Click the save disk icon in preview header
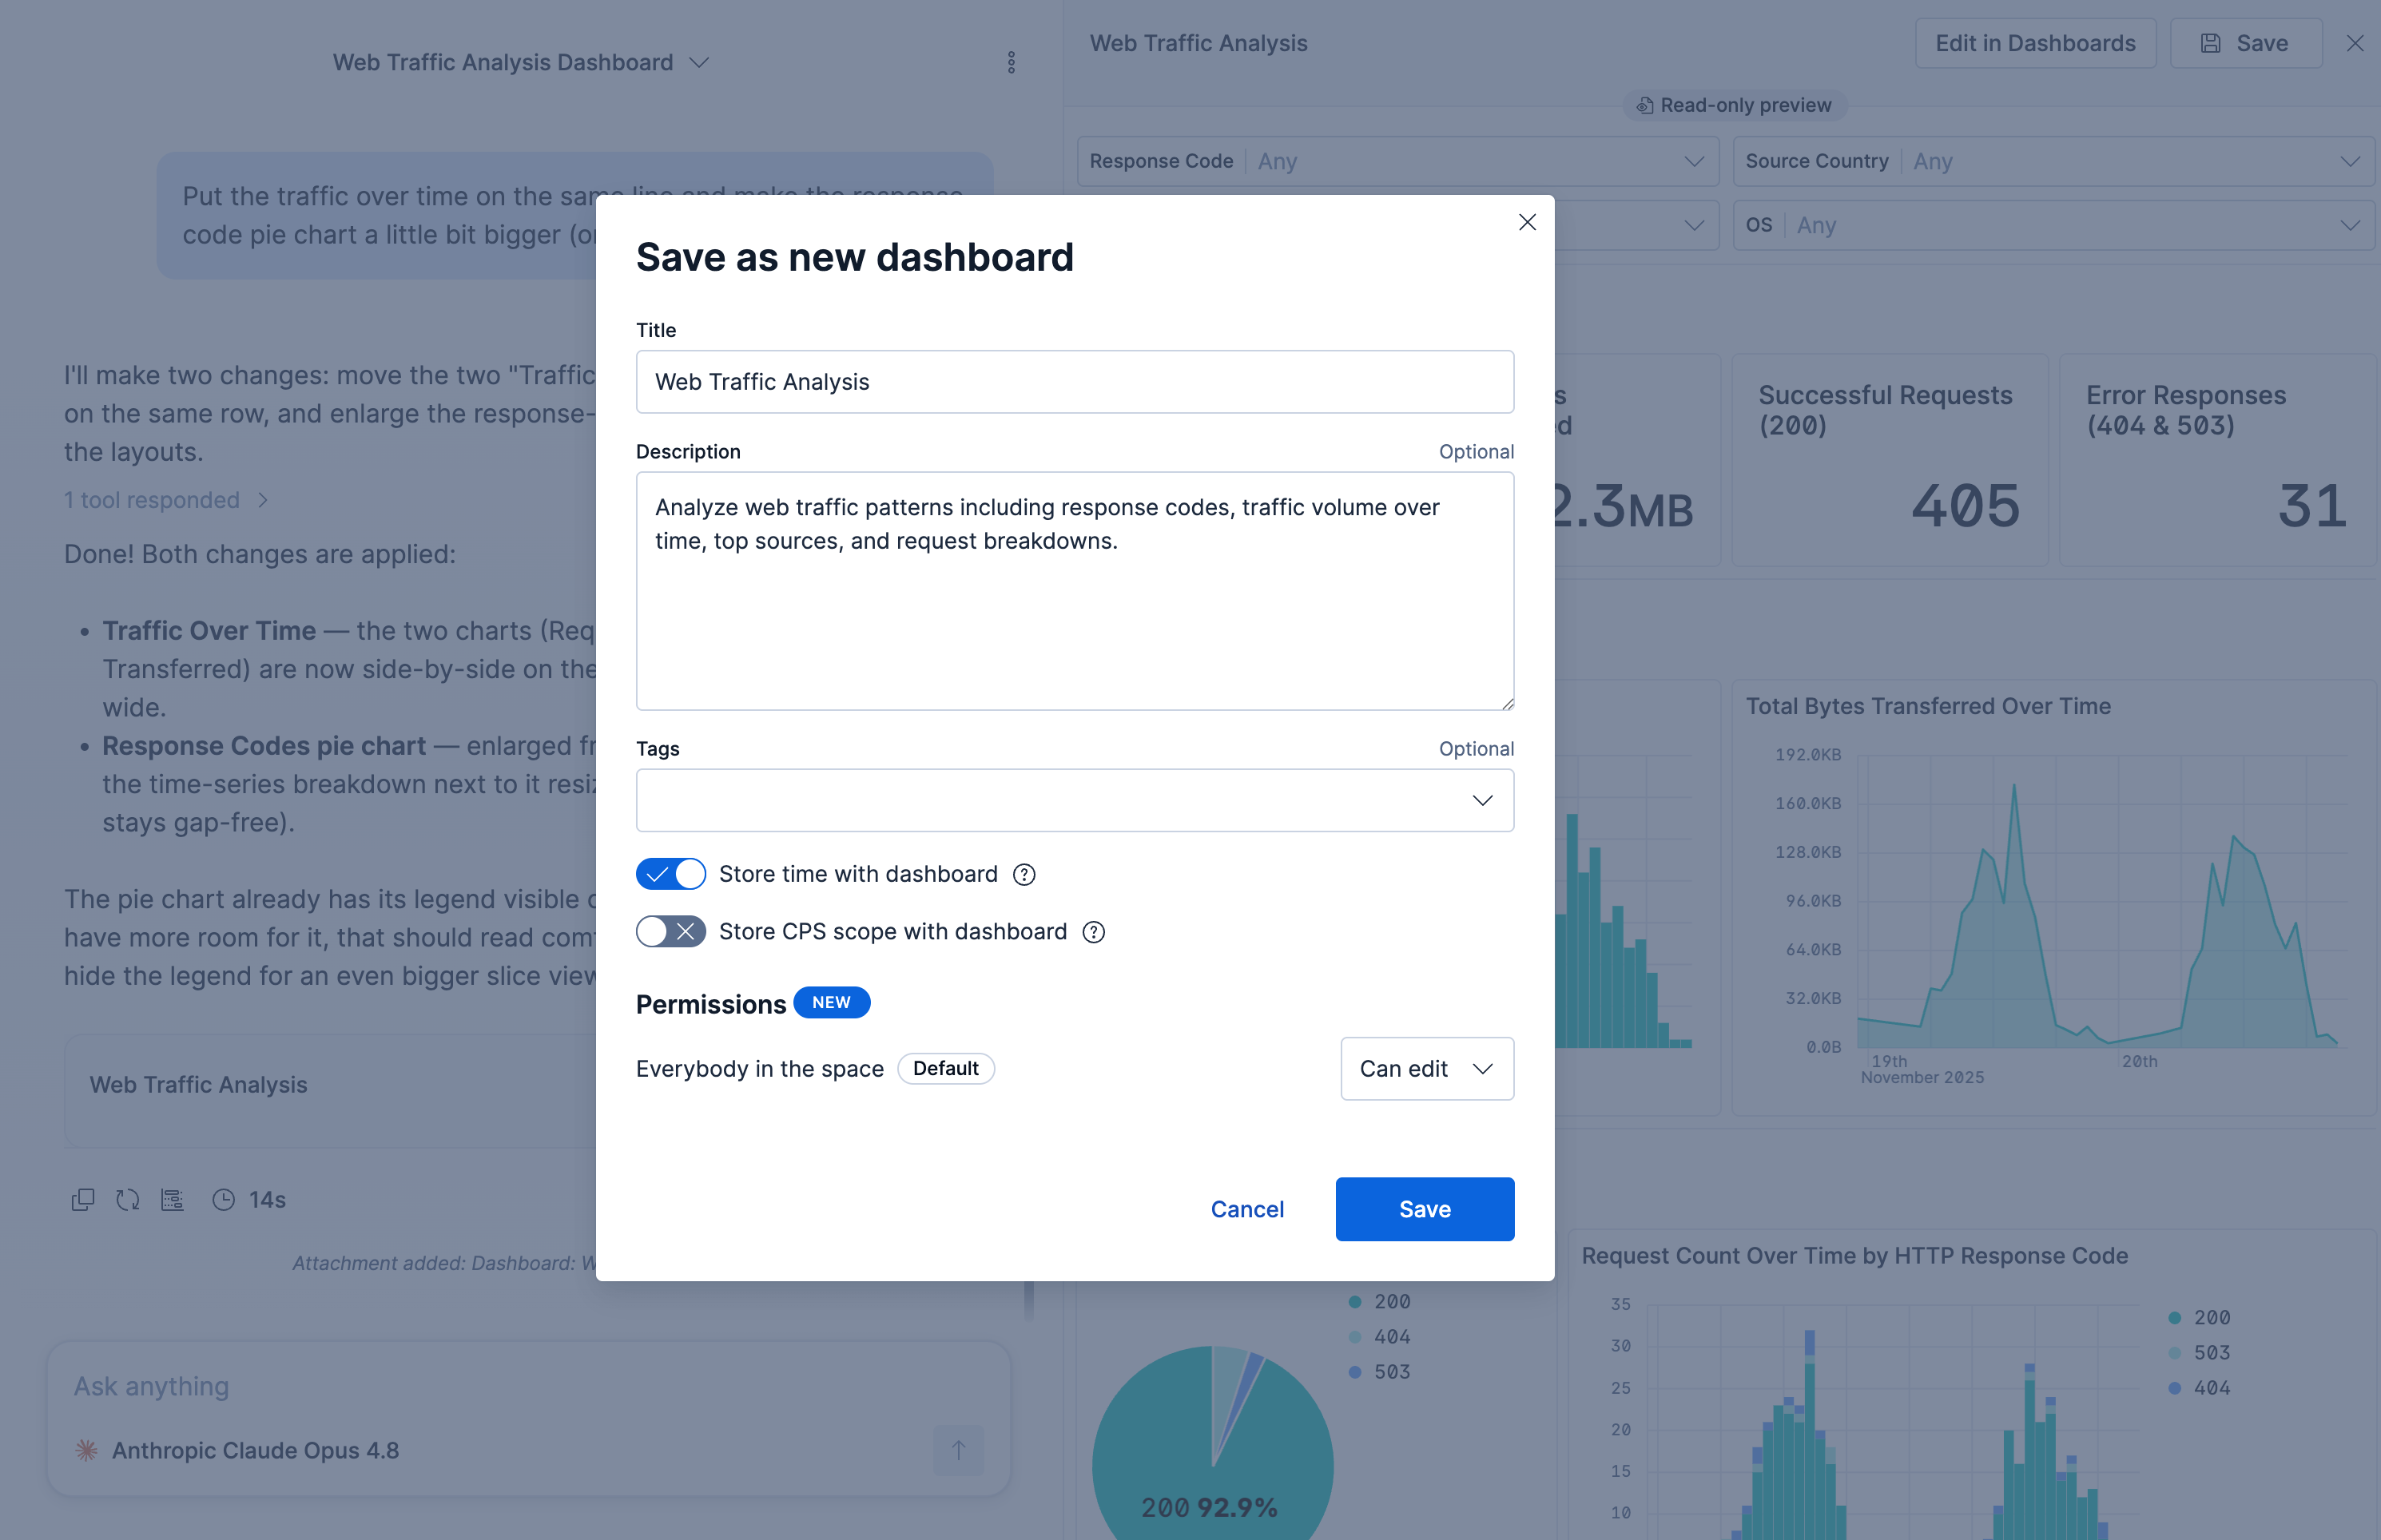Viewport: 2381px width, 1540px height. (2211, 43)
